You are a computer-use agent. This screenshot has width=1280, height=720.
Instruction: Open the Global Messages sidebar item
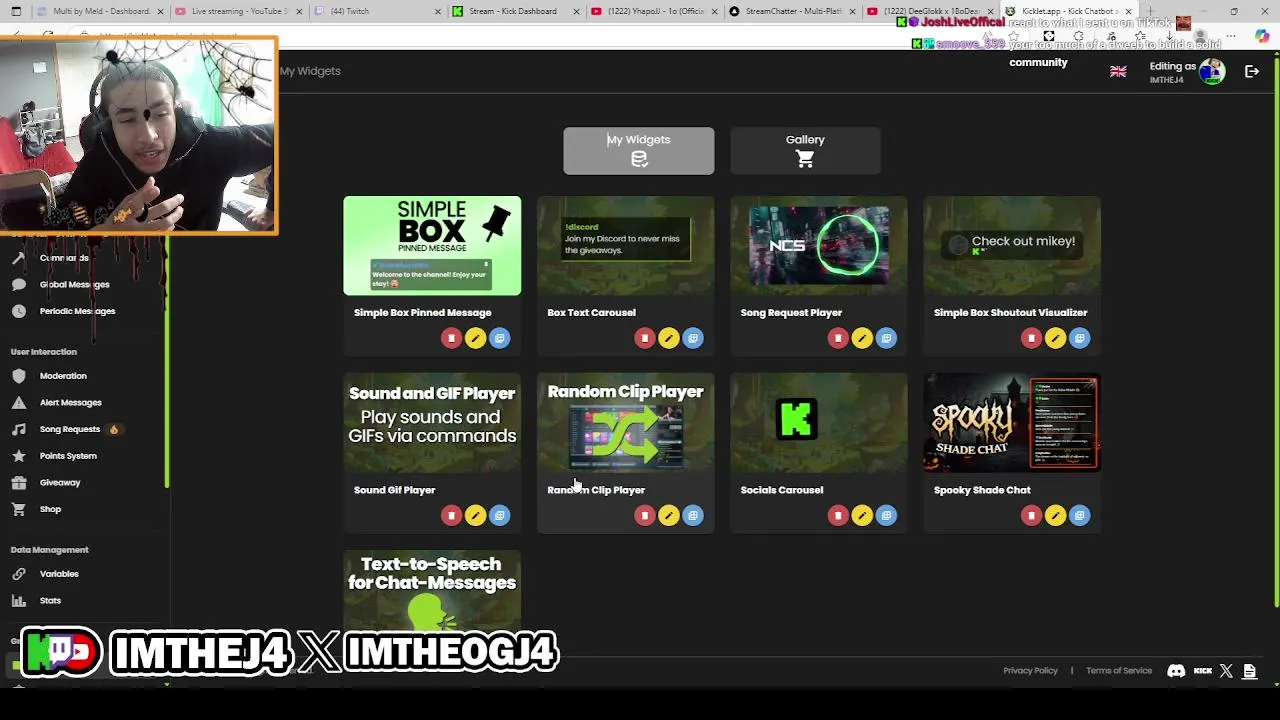tap(74, 284)
